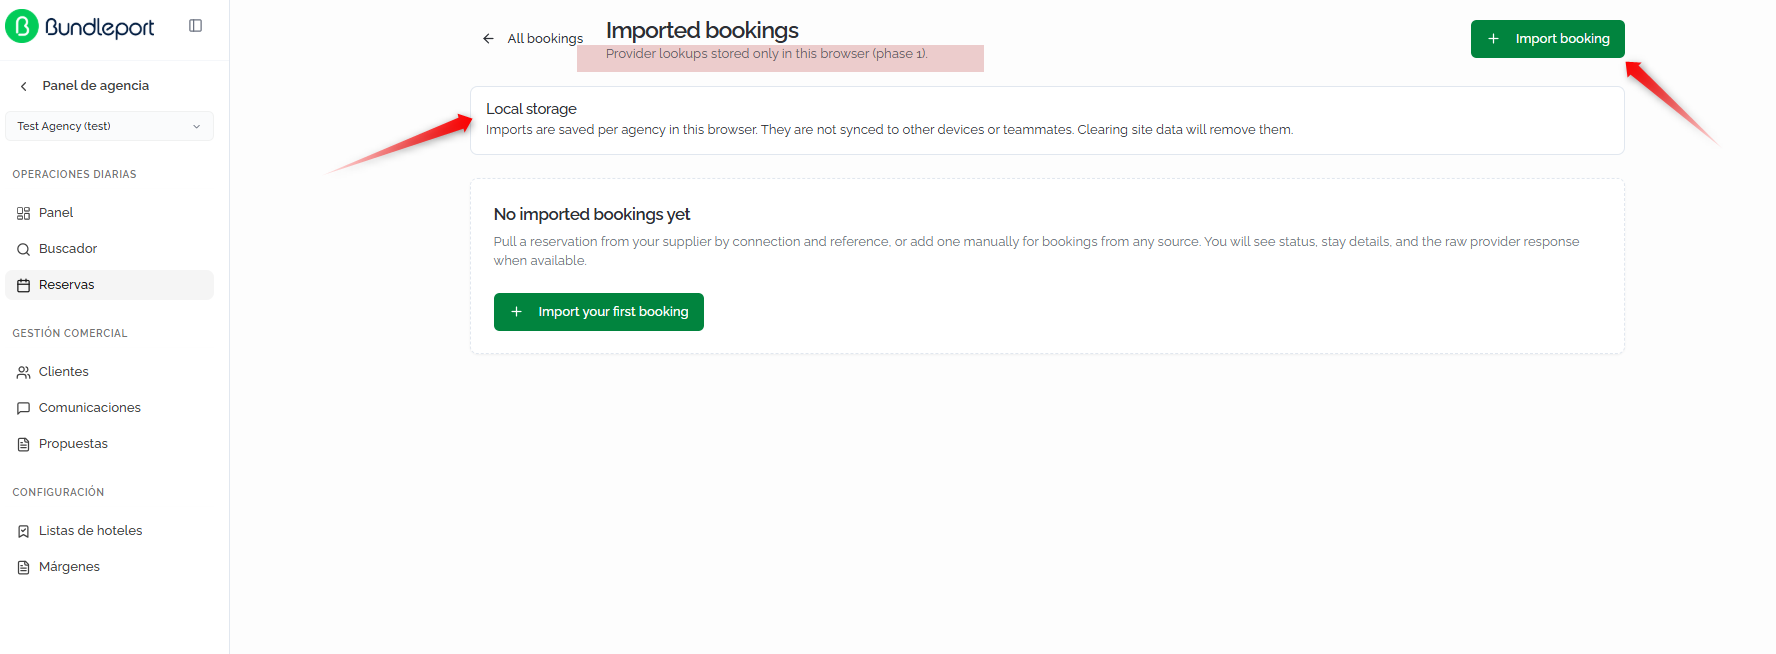
Task: Click the No imported bookings yet heading
Action: click(x=592, y=214)
